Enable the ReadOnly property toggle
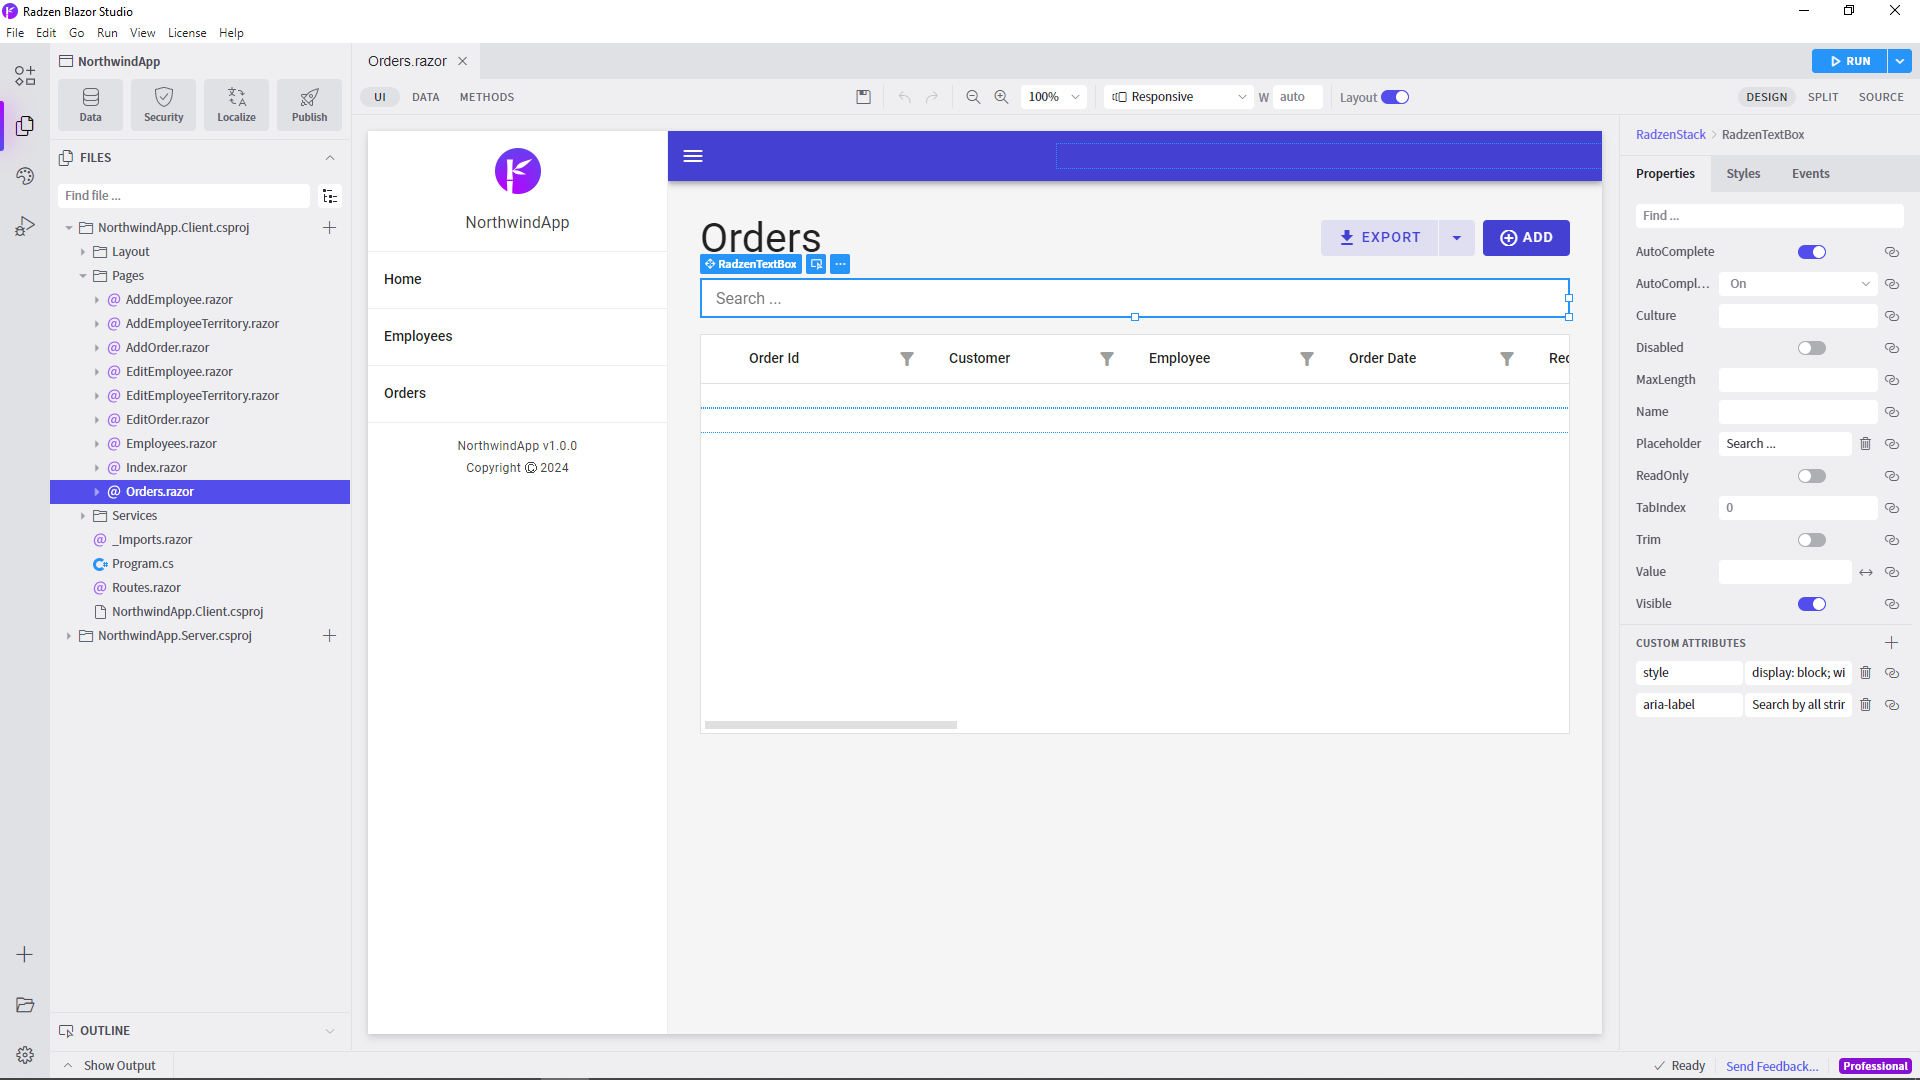 click(x=1811, y=476)
